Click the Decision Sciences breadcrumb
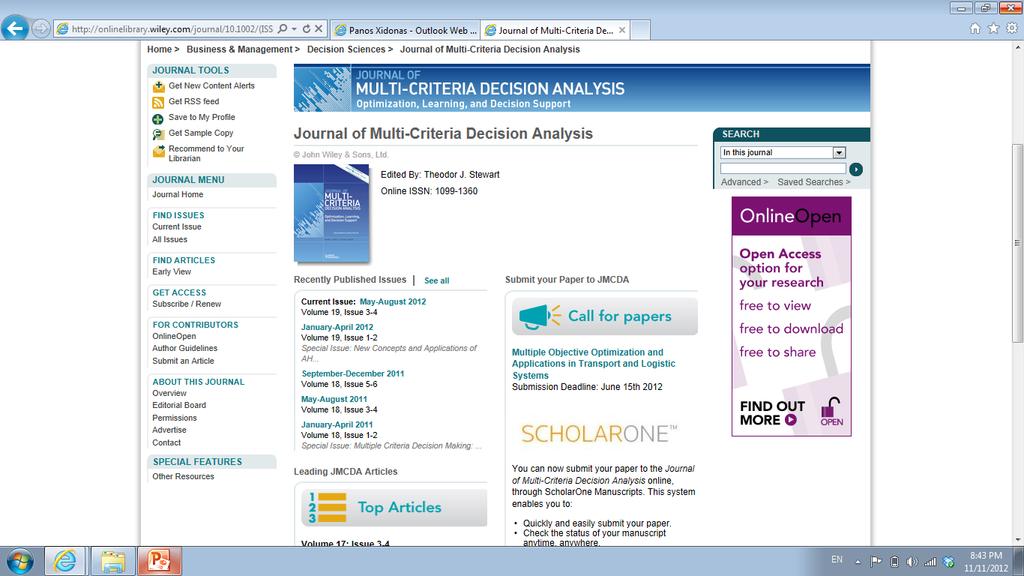This screenshot has height=576, width=1024. pyautogui.click(x=346, y=50)
